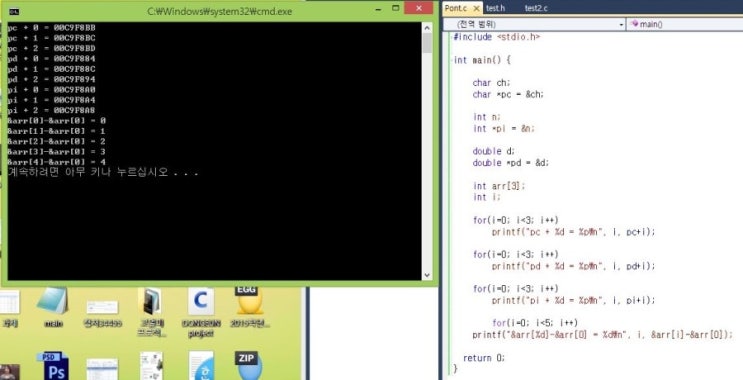Screen dimensions: 743x380
Task: Click console line '&arr[4]-&arr[0] = 4'
Action: coord(56,162)
